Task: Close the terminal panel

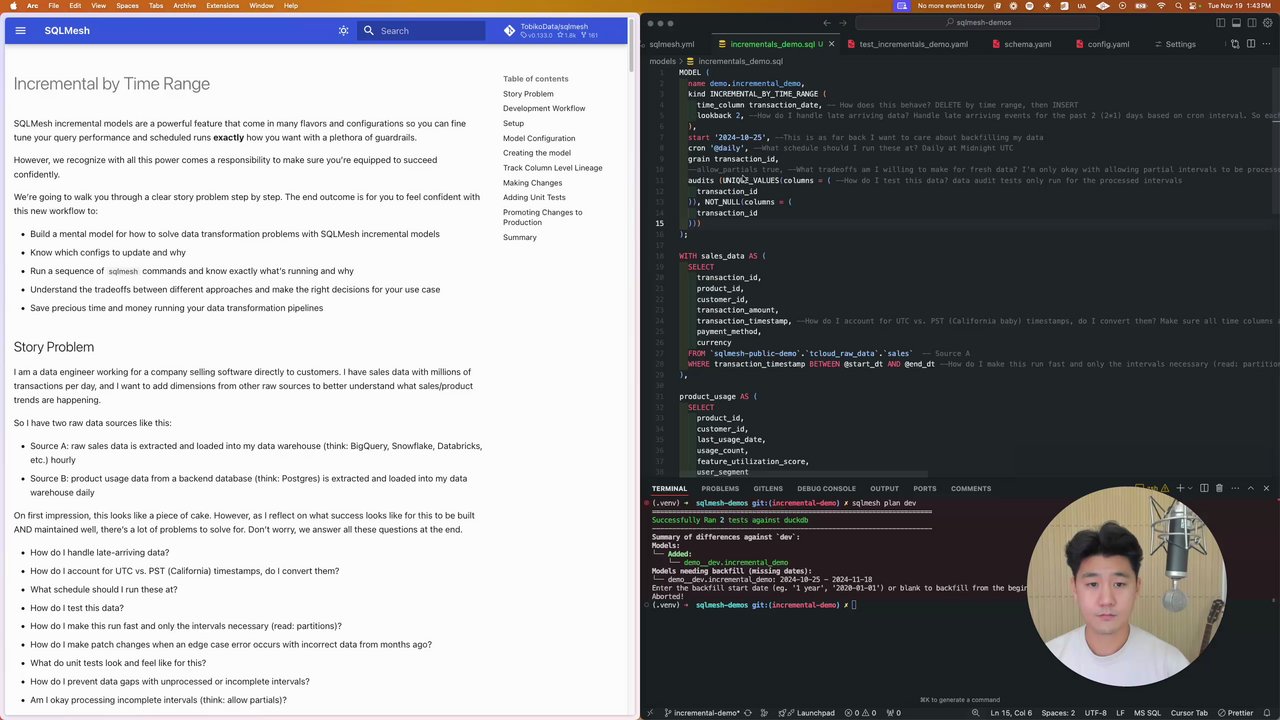Action: [1266, 488]
